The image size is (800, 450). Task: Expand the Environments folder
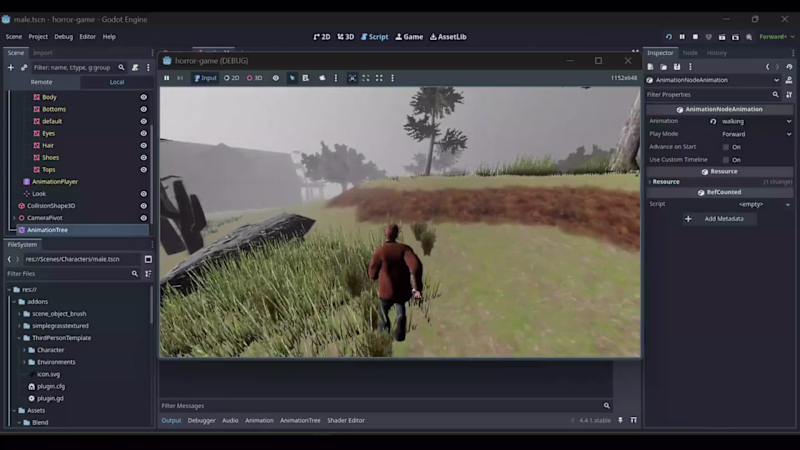click(x=24, y=362)
